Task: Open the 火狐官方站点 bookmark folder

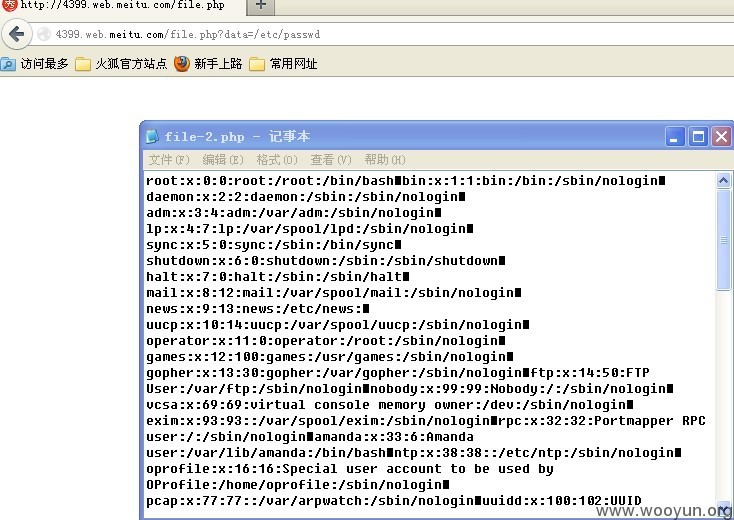Action: tap(121, 63)
